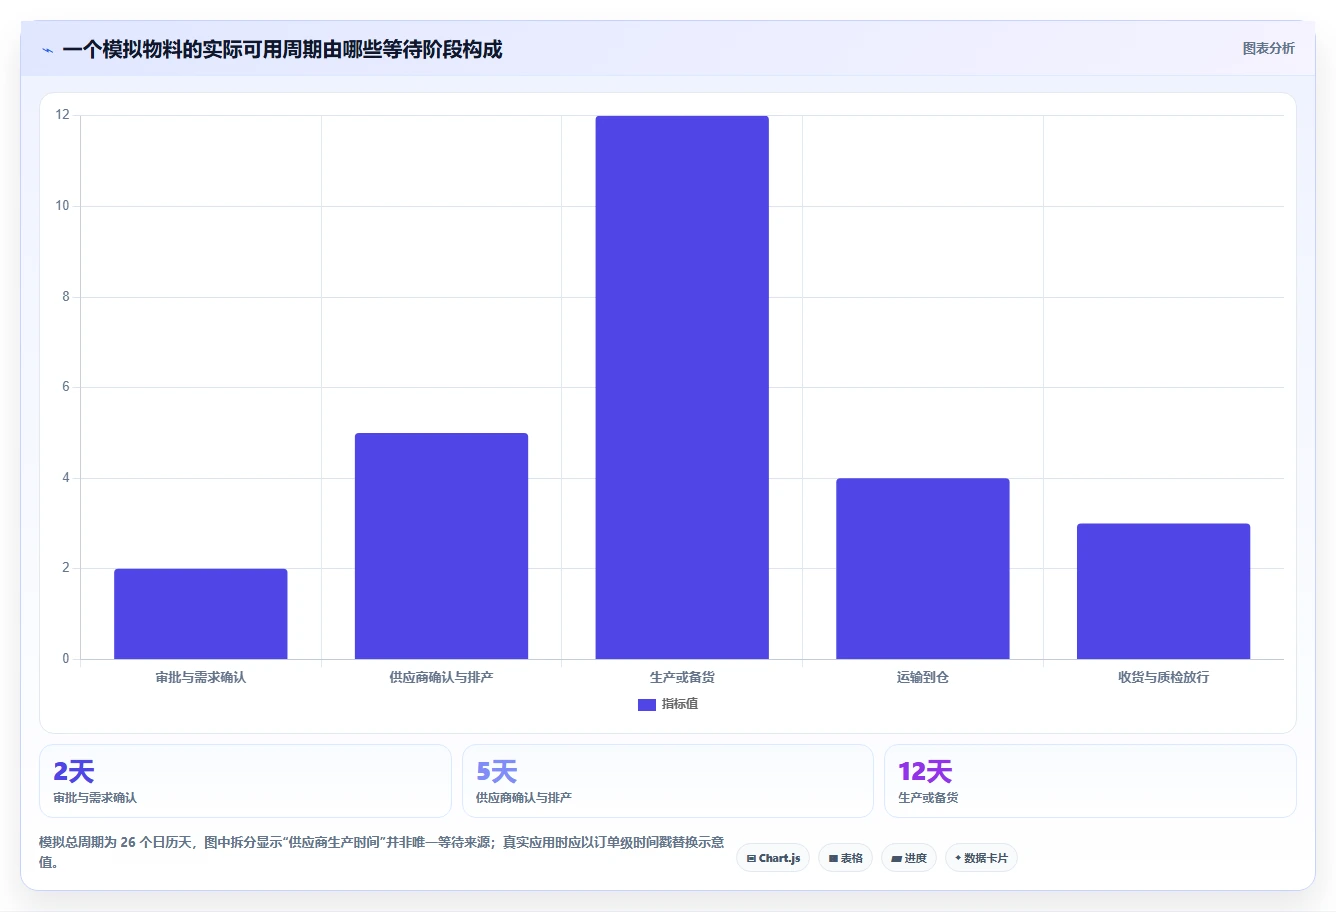
Task: Toggle the 指标值 legend color box
Action: (646, 704)
